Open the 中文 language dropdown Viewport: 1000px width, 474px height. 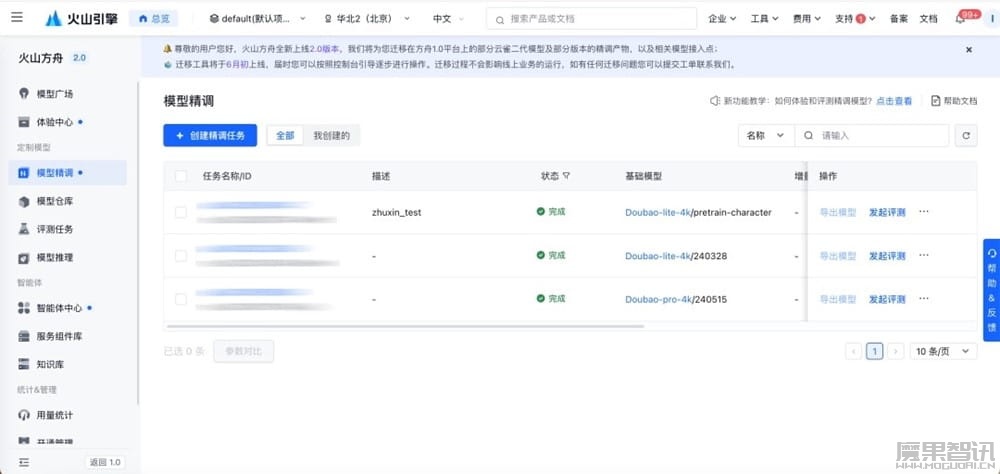pos(448,19)
